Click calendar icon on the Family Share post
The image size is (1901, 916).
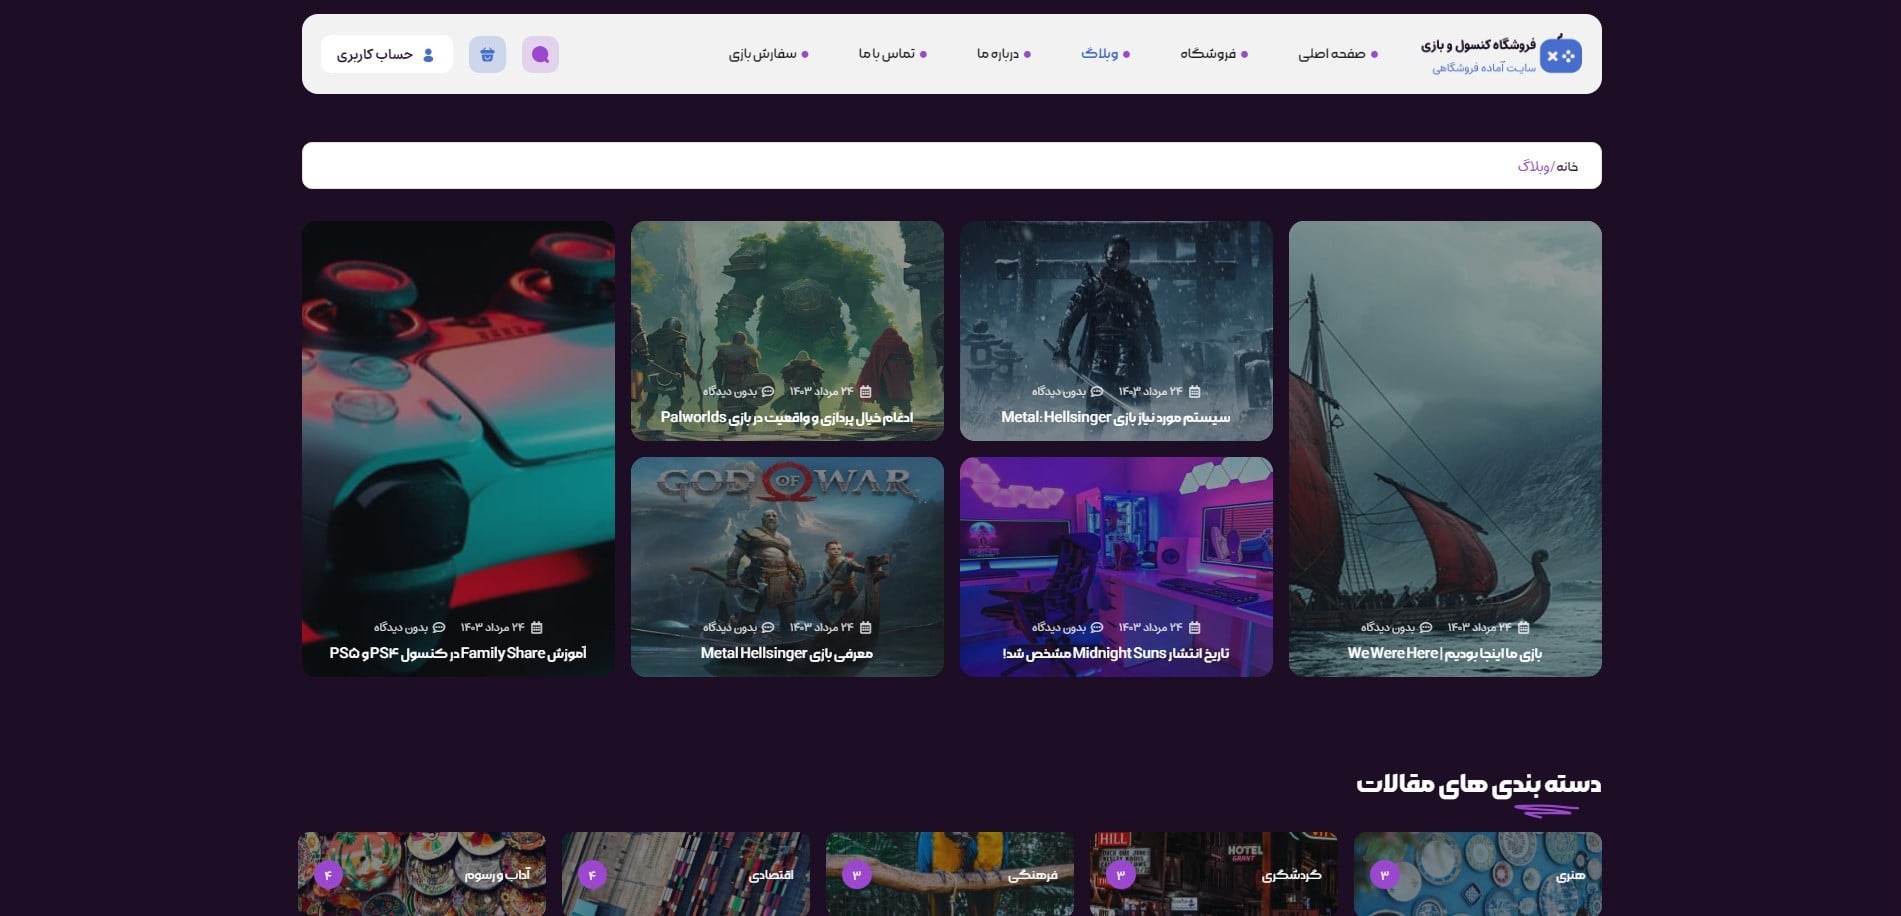coord(536,627)
